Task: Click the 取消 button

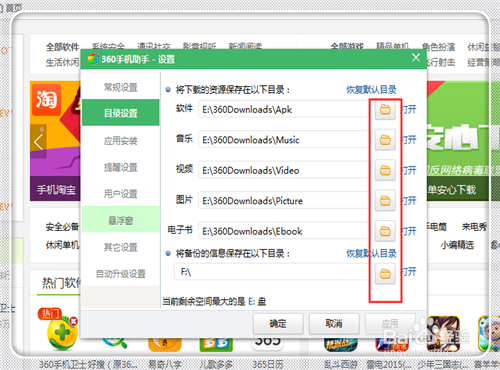Action: (x=334, y=323)
